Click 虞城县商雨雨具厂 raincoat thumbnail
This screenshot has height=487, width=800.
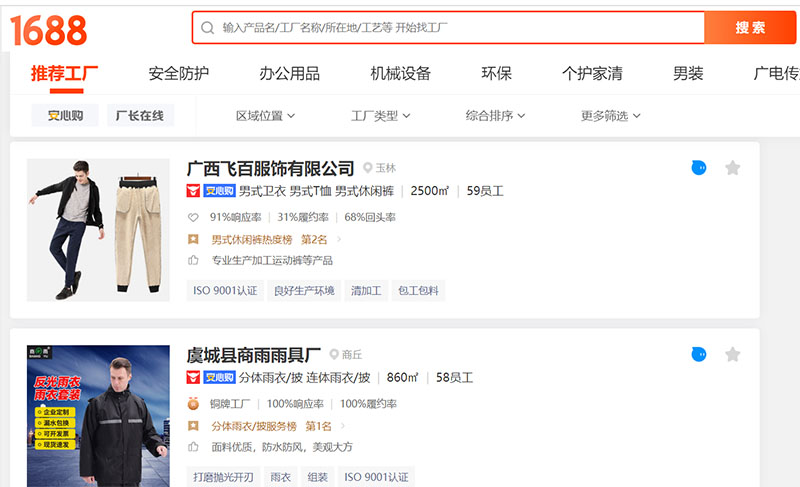point(98,416)
